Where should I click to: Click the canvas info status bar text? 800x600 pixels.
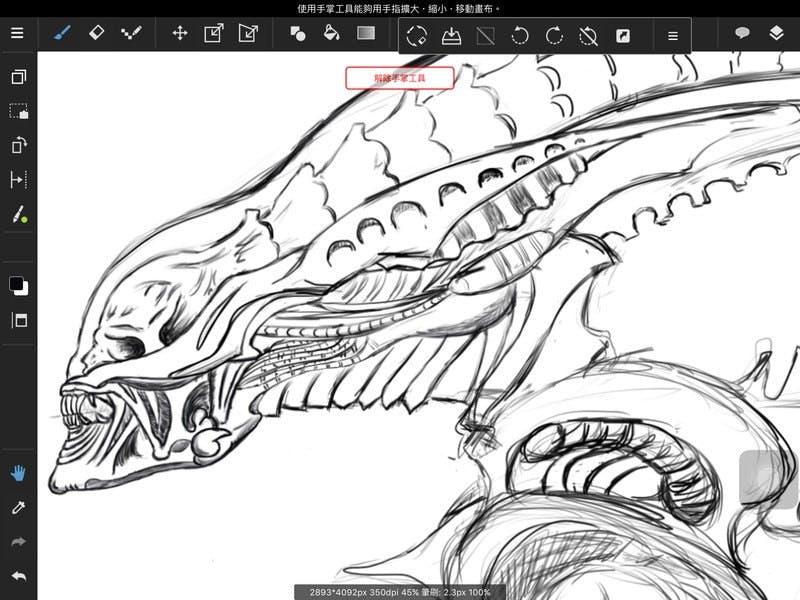(x=399, y=592)
